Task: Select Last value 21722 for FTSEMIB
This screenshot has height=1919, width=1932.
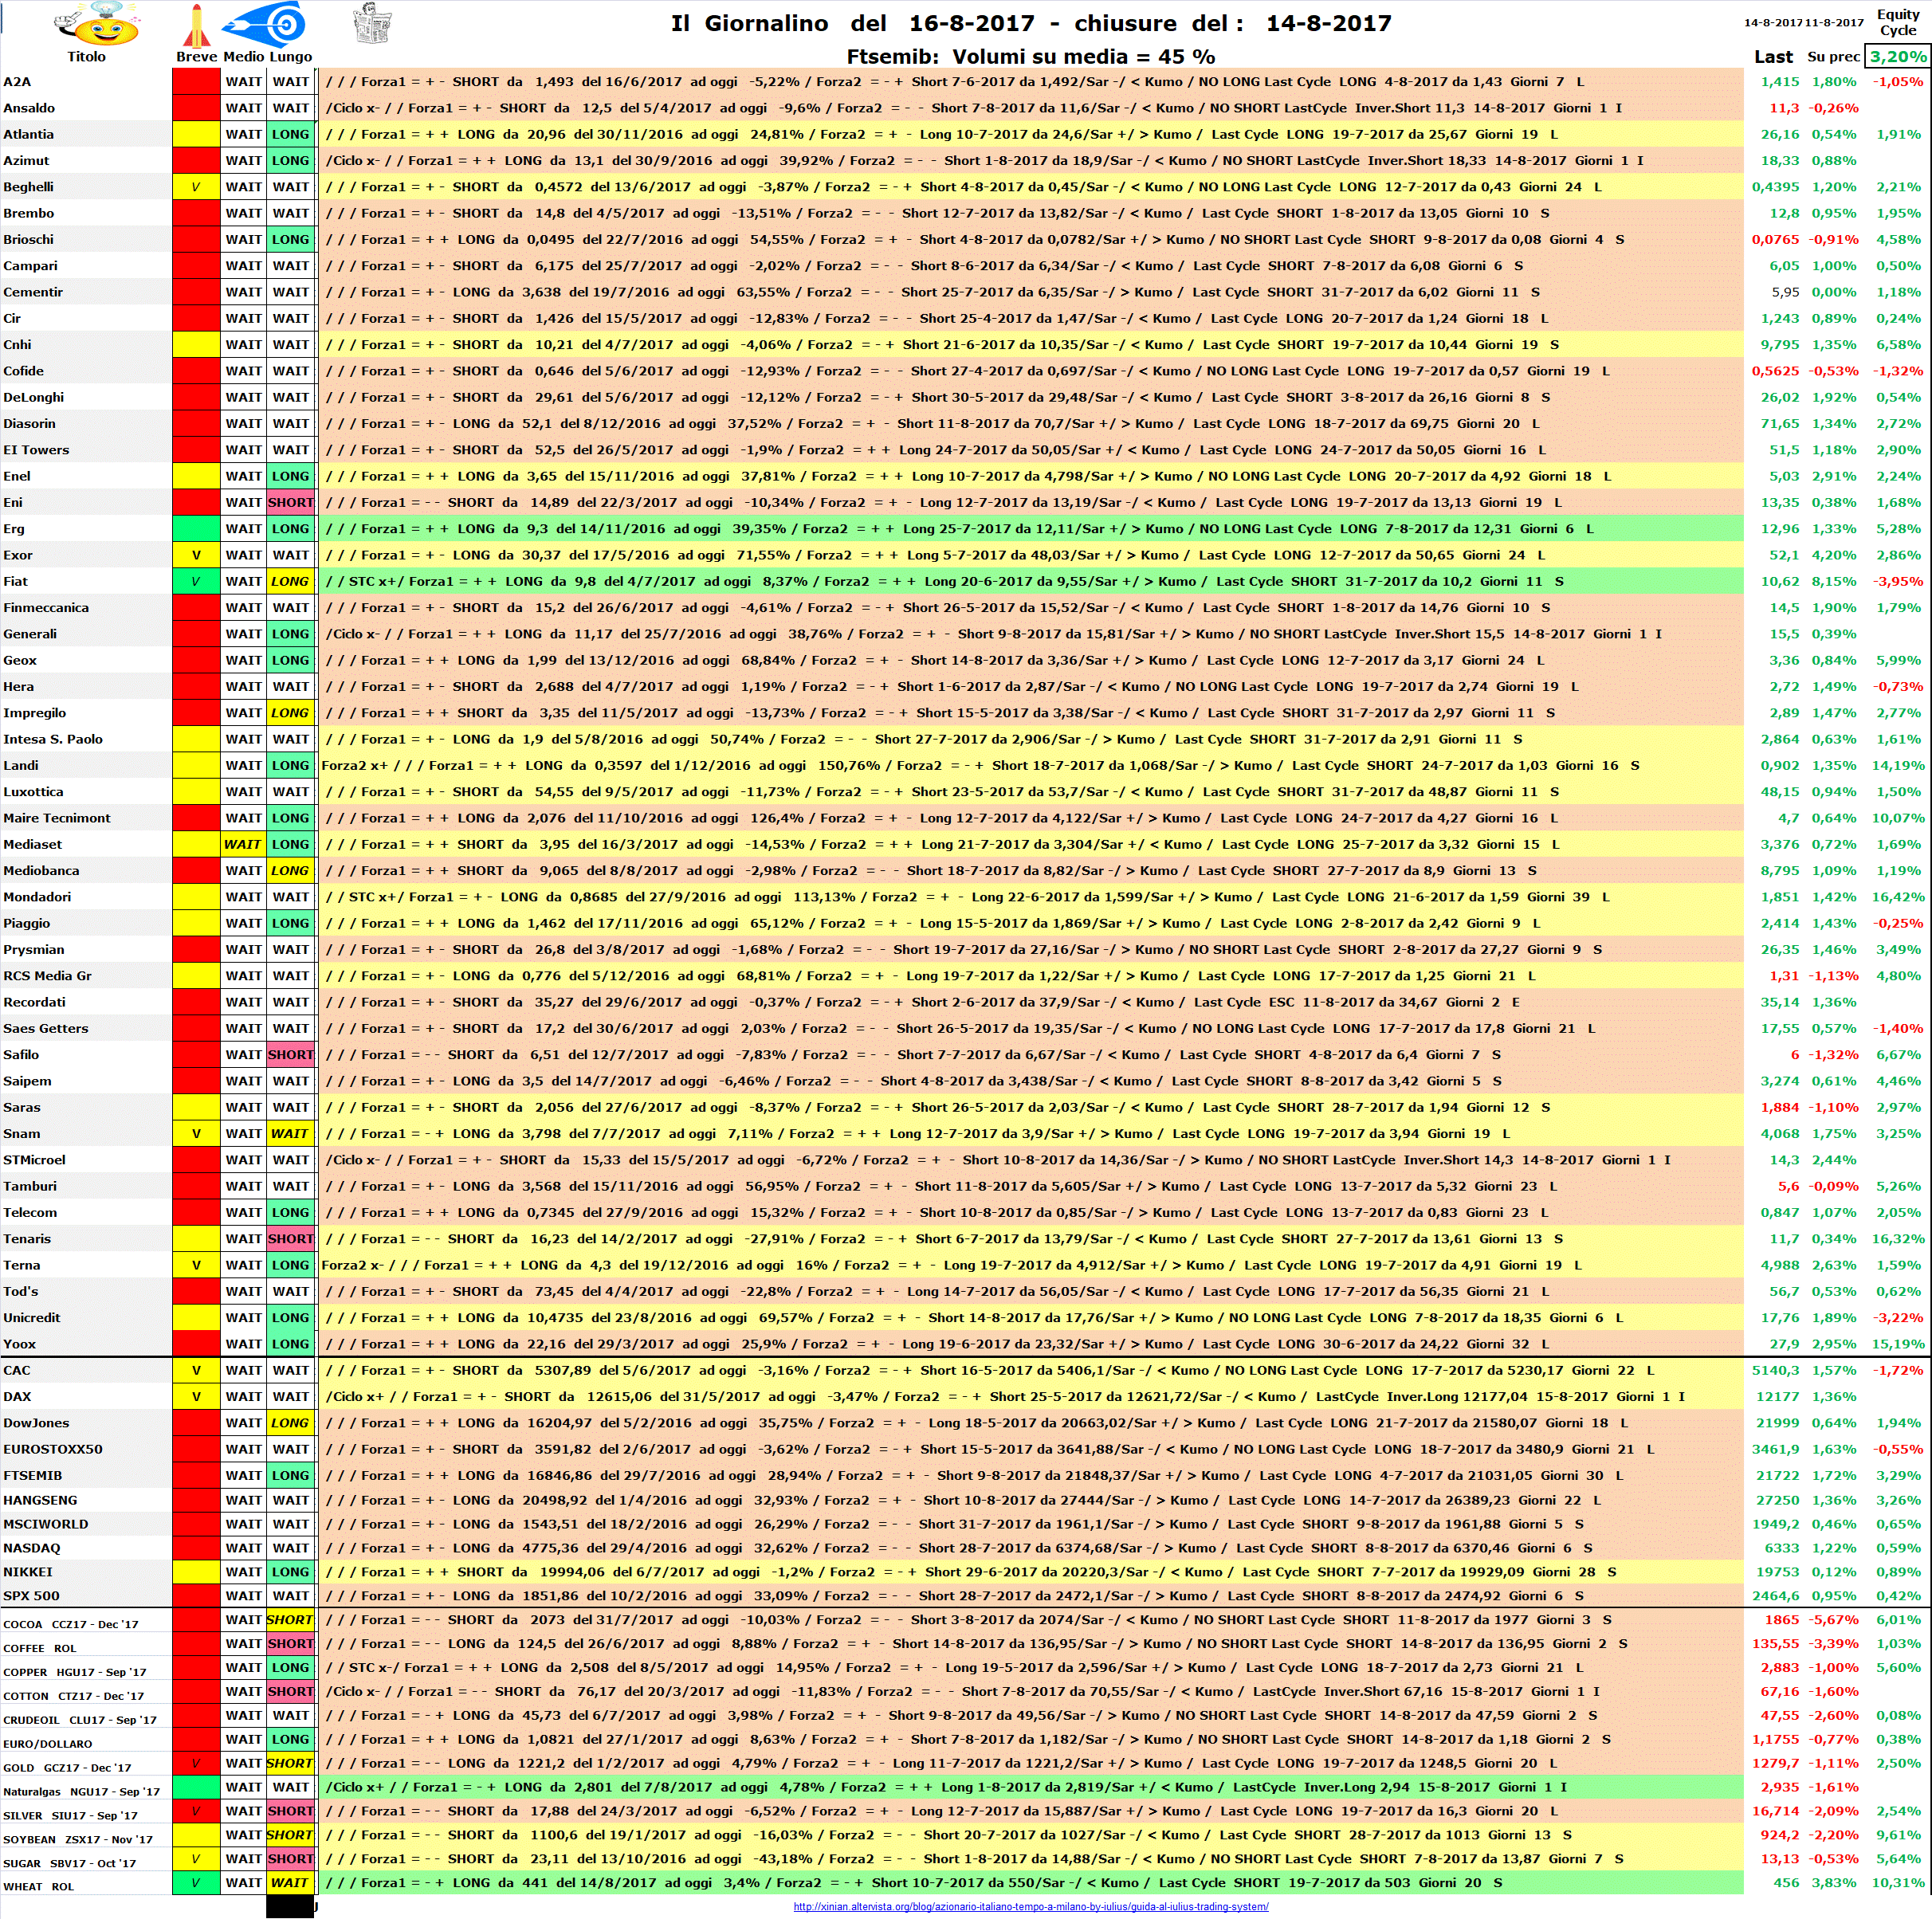Action: point(1777,1476)
